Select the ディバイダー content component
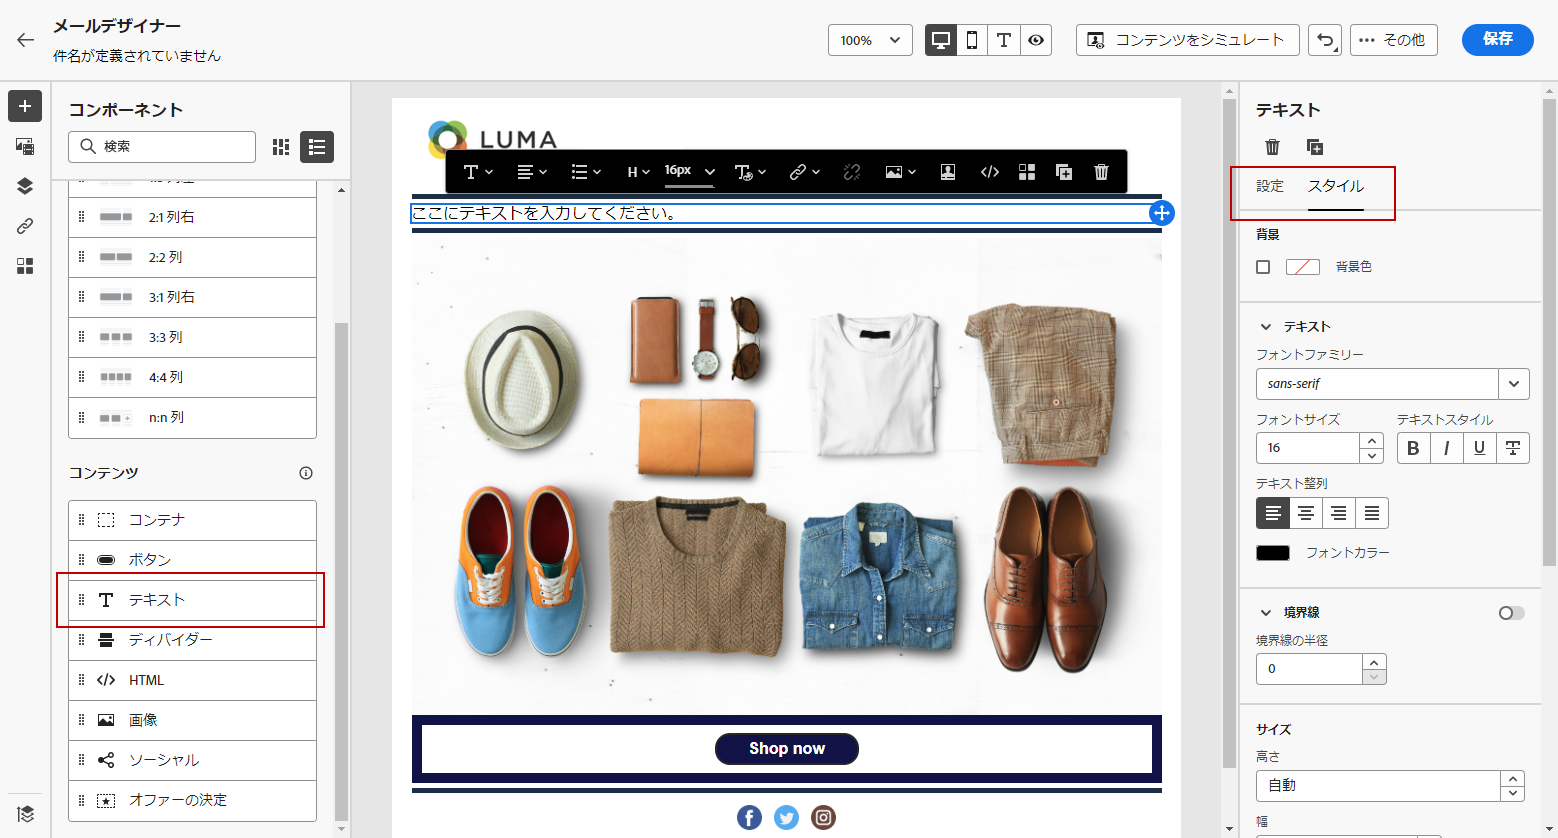This screenshot has width=1558, height=838. (192, 640)
